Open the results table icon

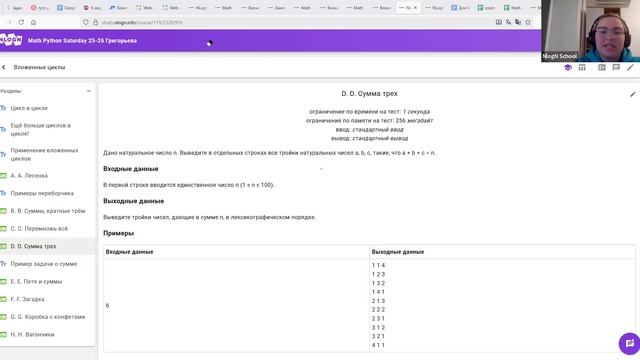[x=582, y=67]
